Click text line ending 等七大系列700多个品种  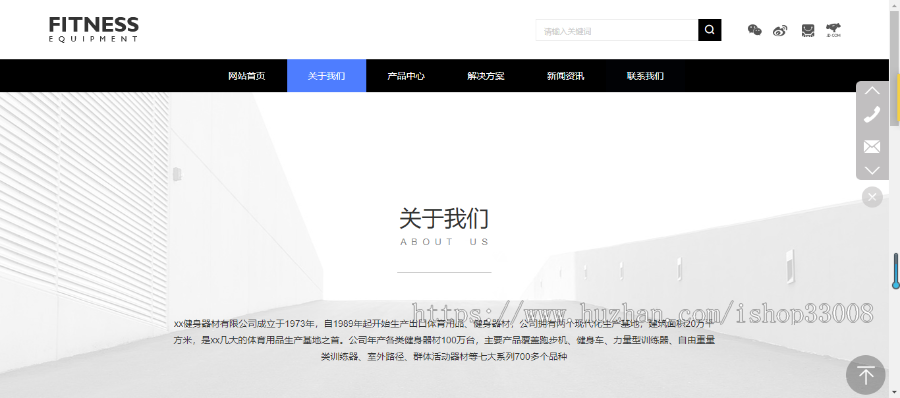click(x=444, y=357)
